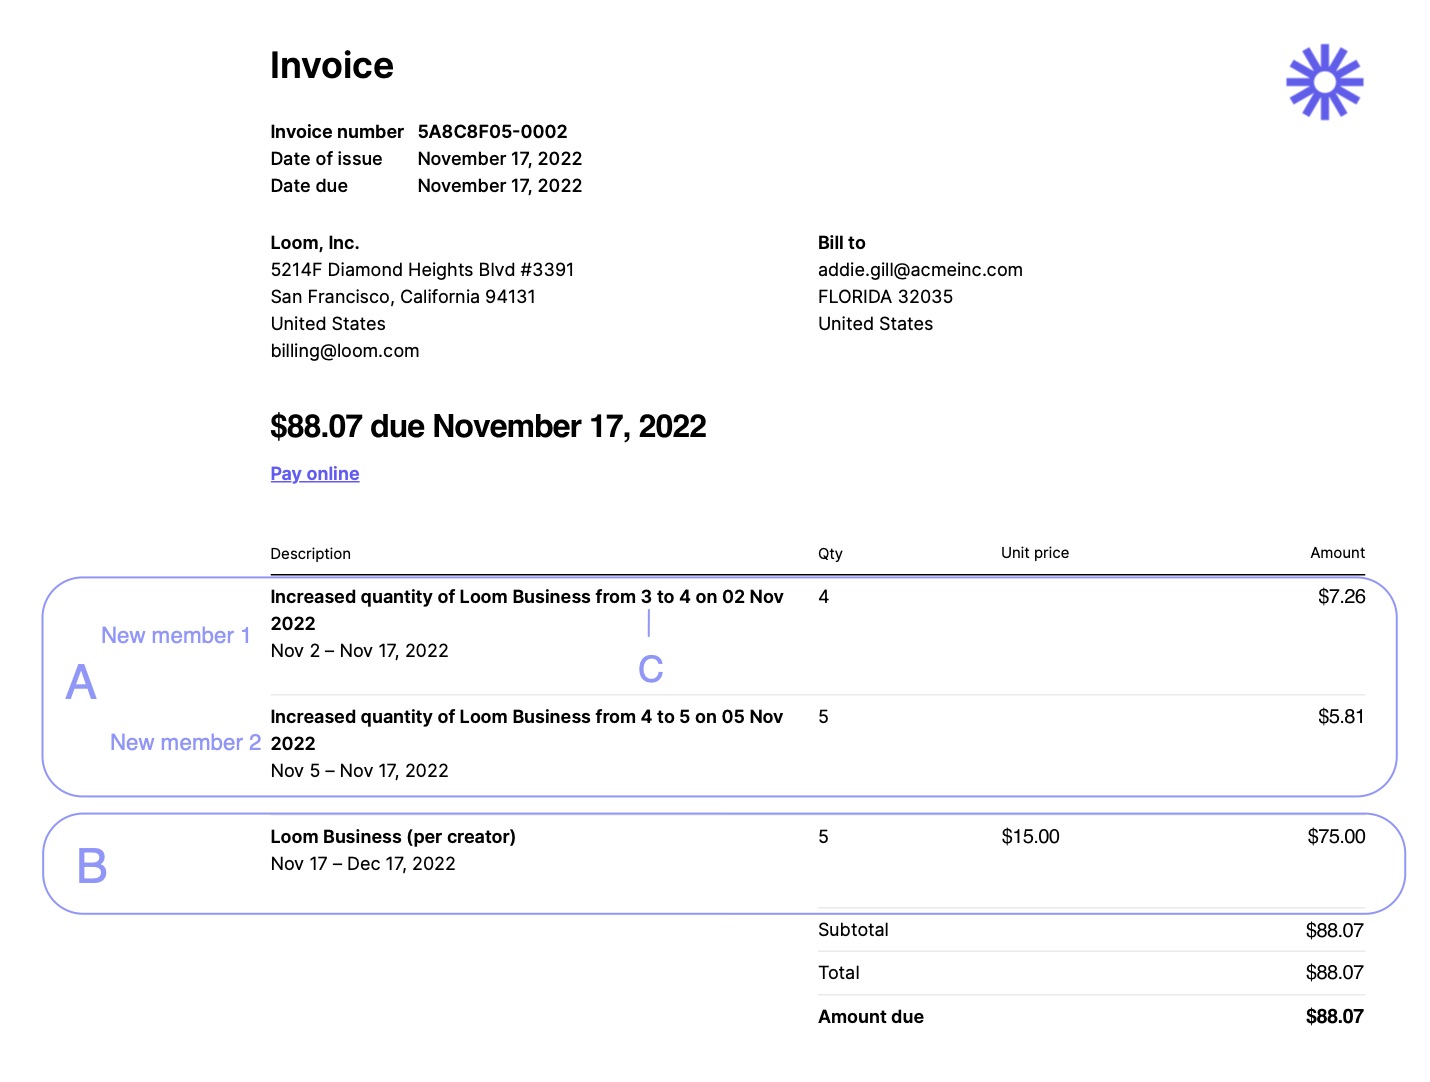
Task: Select invoice number 5A8C8F05-0002
Action: click(492, 132)
